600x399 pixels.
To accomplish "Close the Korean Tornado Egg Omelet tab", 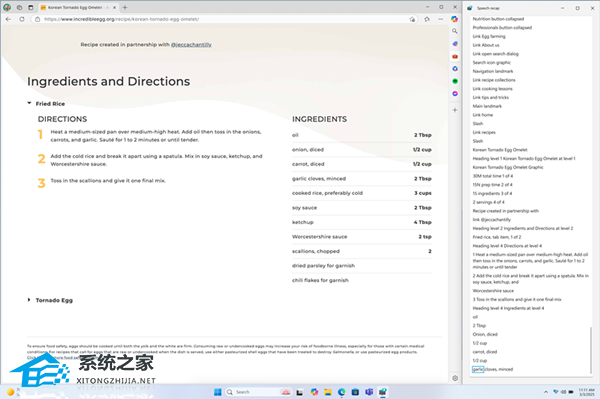I will coord(114,7).
